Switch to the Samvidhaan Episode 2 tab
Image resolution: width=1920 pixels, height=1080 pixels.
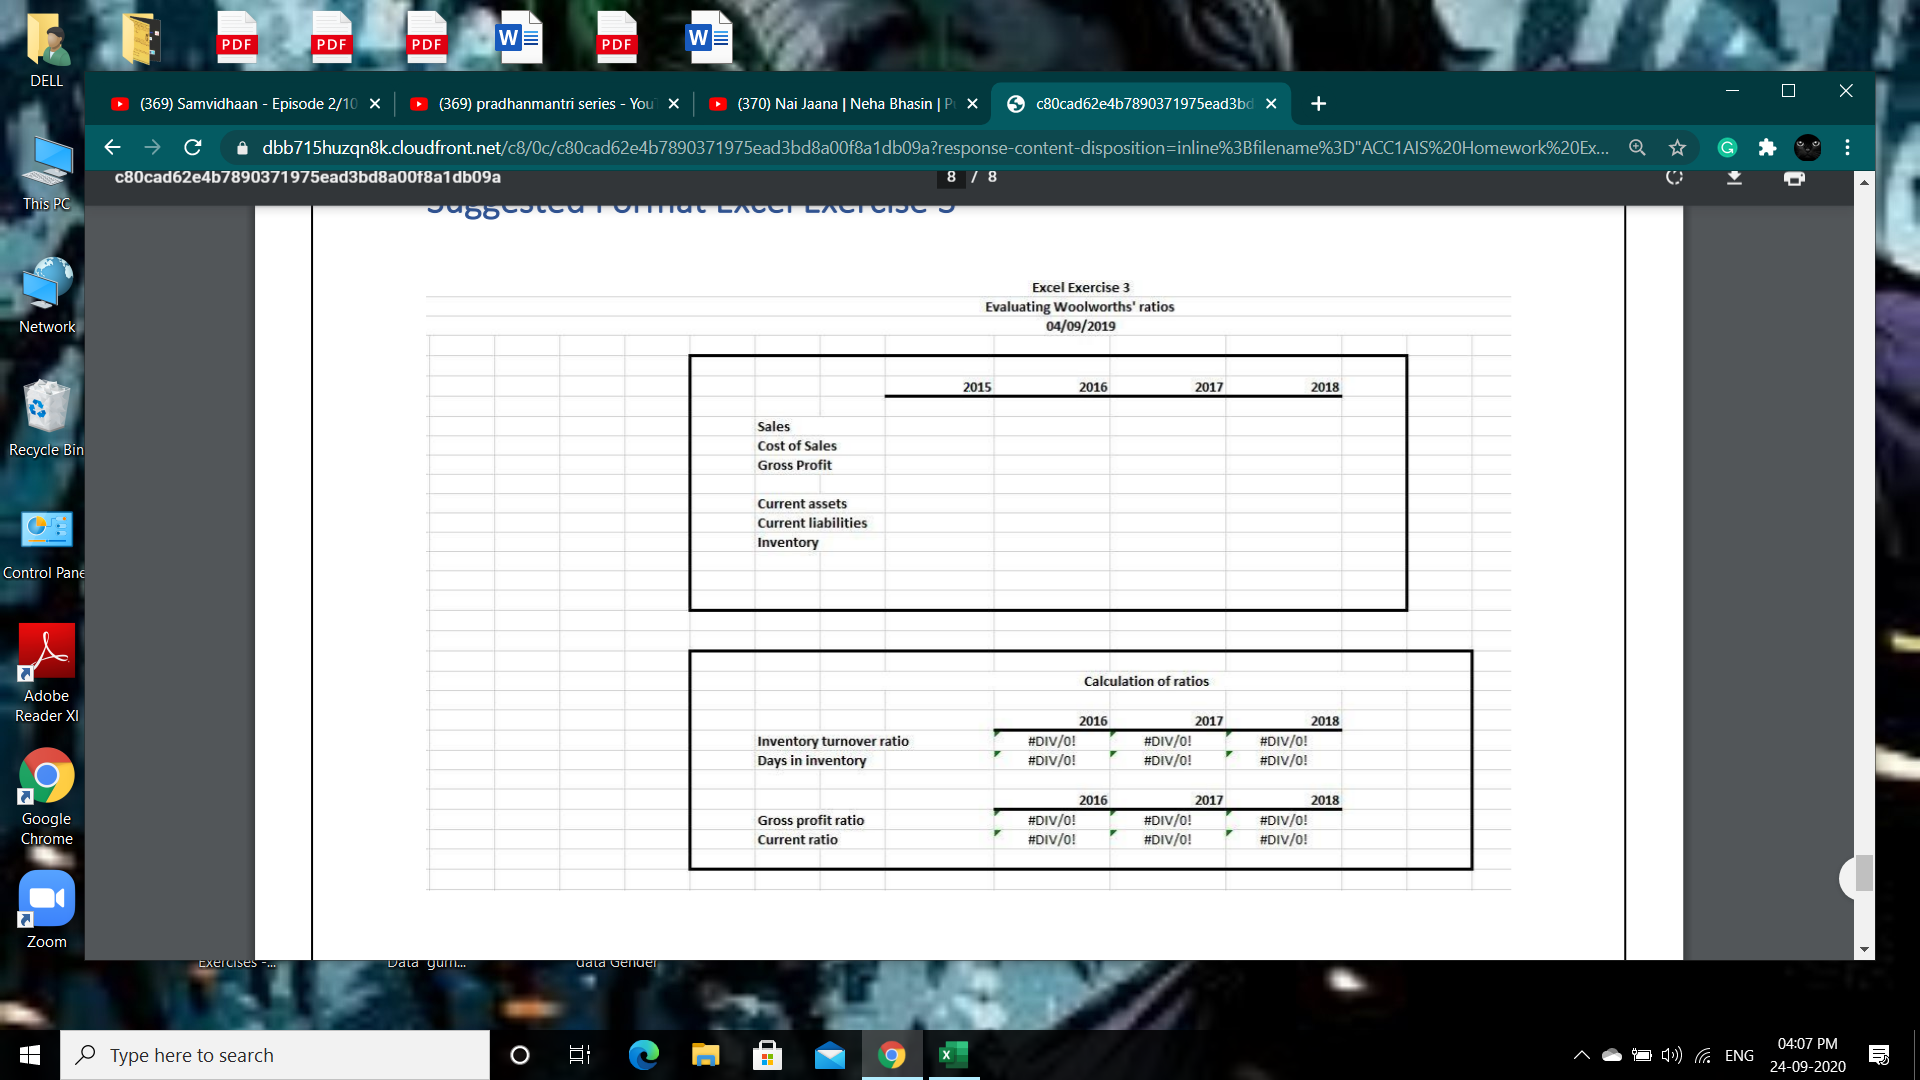pos(240,103)
